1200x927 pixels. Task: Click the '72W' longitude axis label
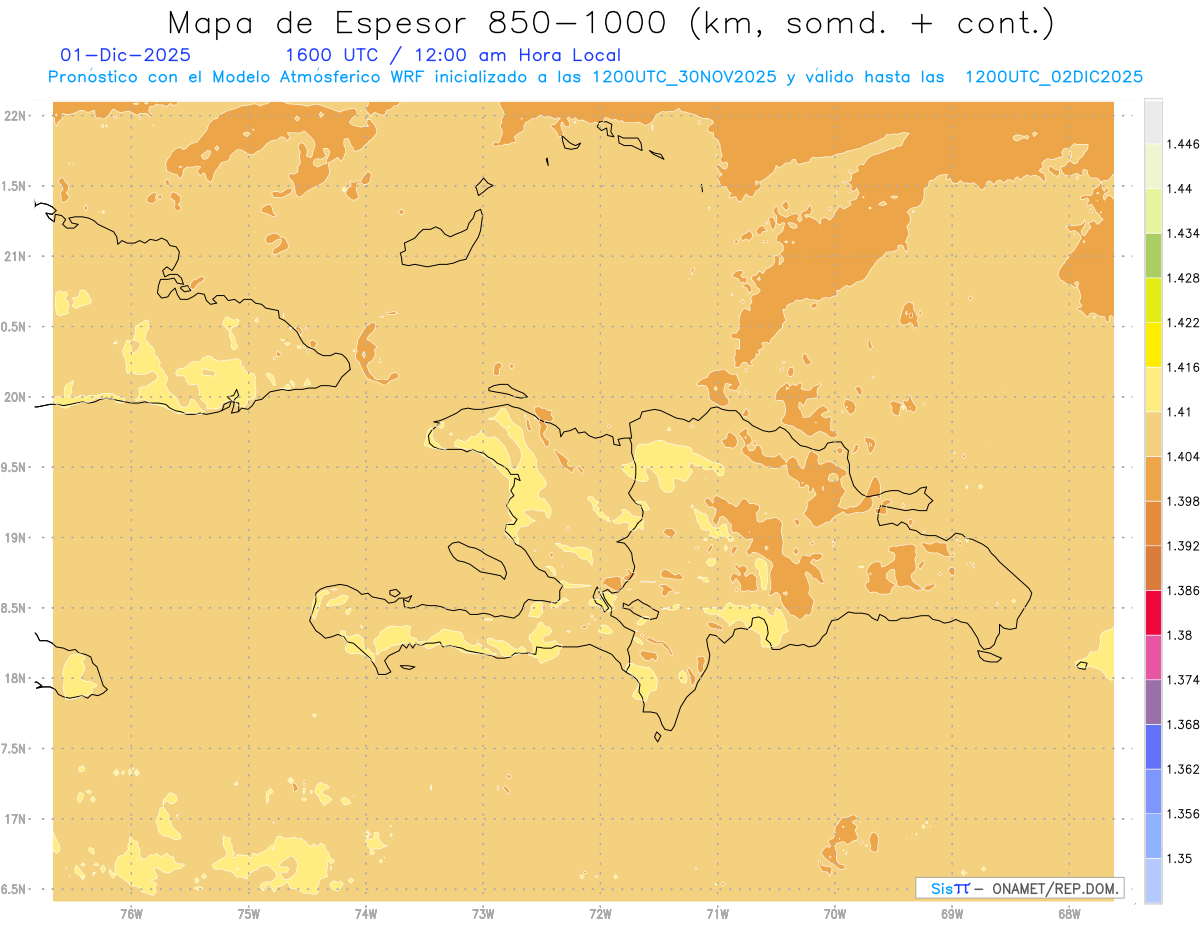[600, 914]
